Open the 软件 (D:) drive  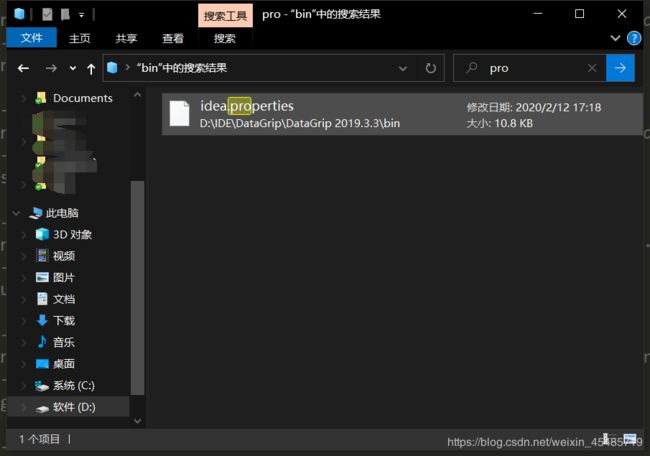[74, 407]
